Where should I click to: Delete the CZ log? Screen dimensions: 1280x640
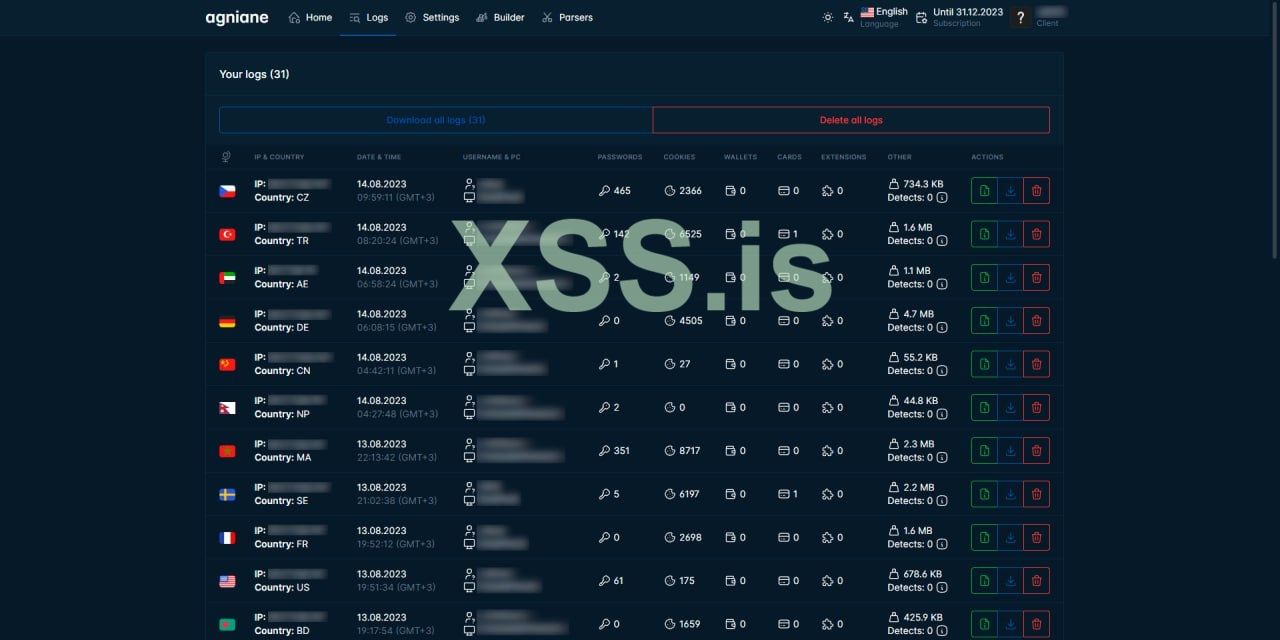tap(1036, 191)
